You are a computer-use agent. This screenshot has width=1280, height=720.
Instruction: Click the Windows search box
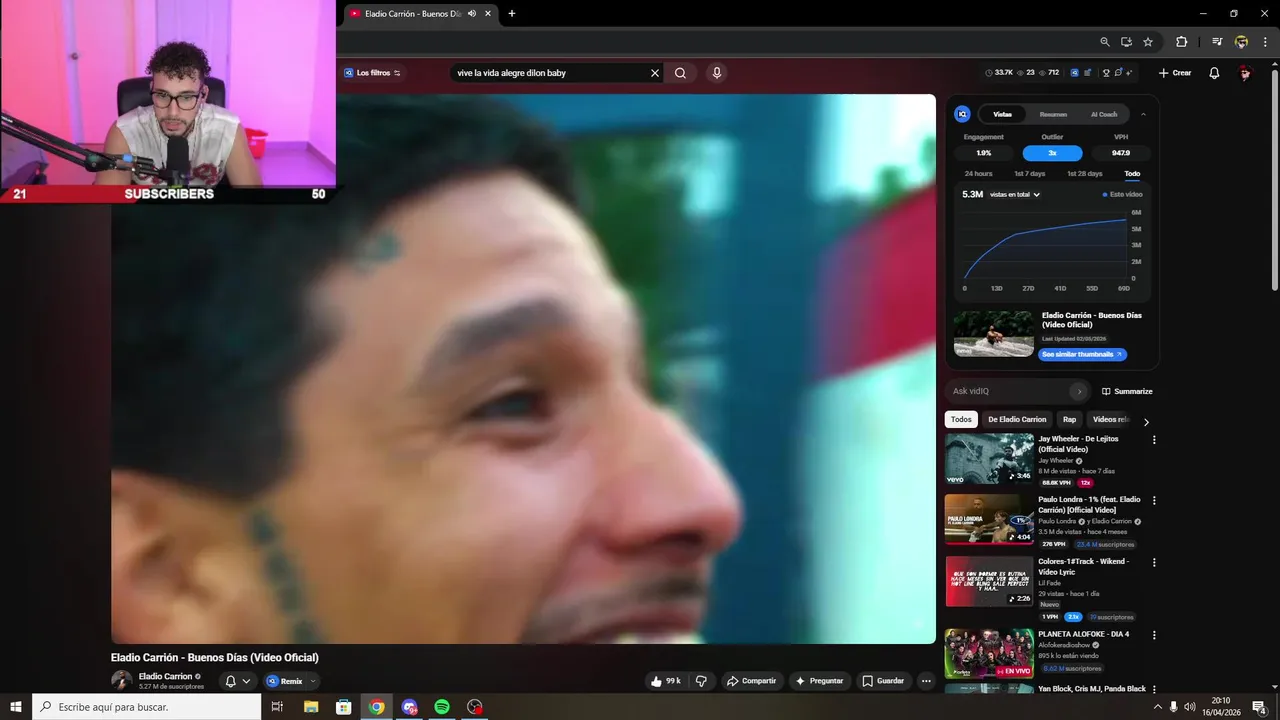pos(147,707)
